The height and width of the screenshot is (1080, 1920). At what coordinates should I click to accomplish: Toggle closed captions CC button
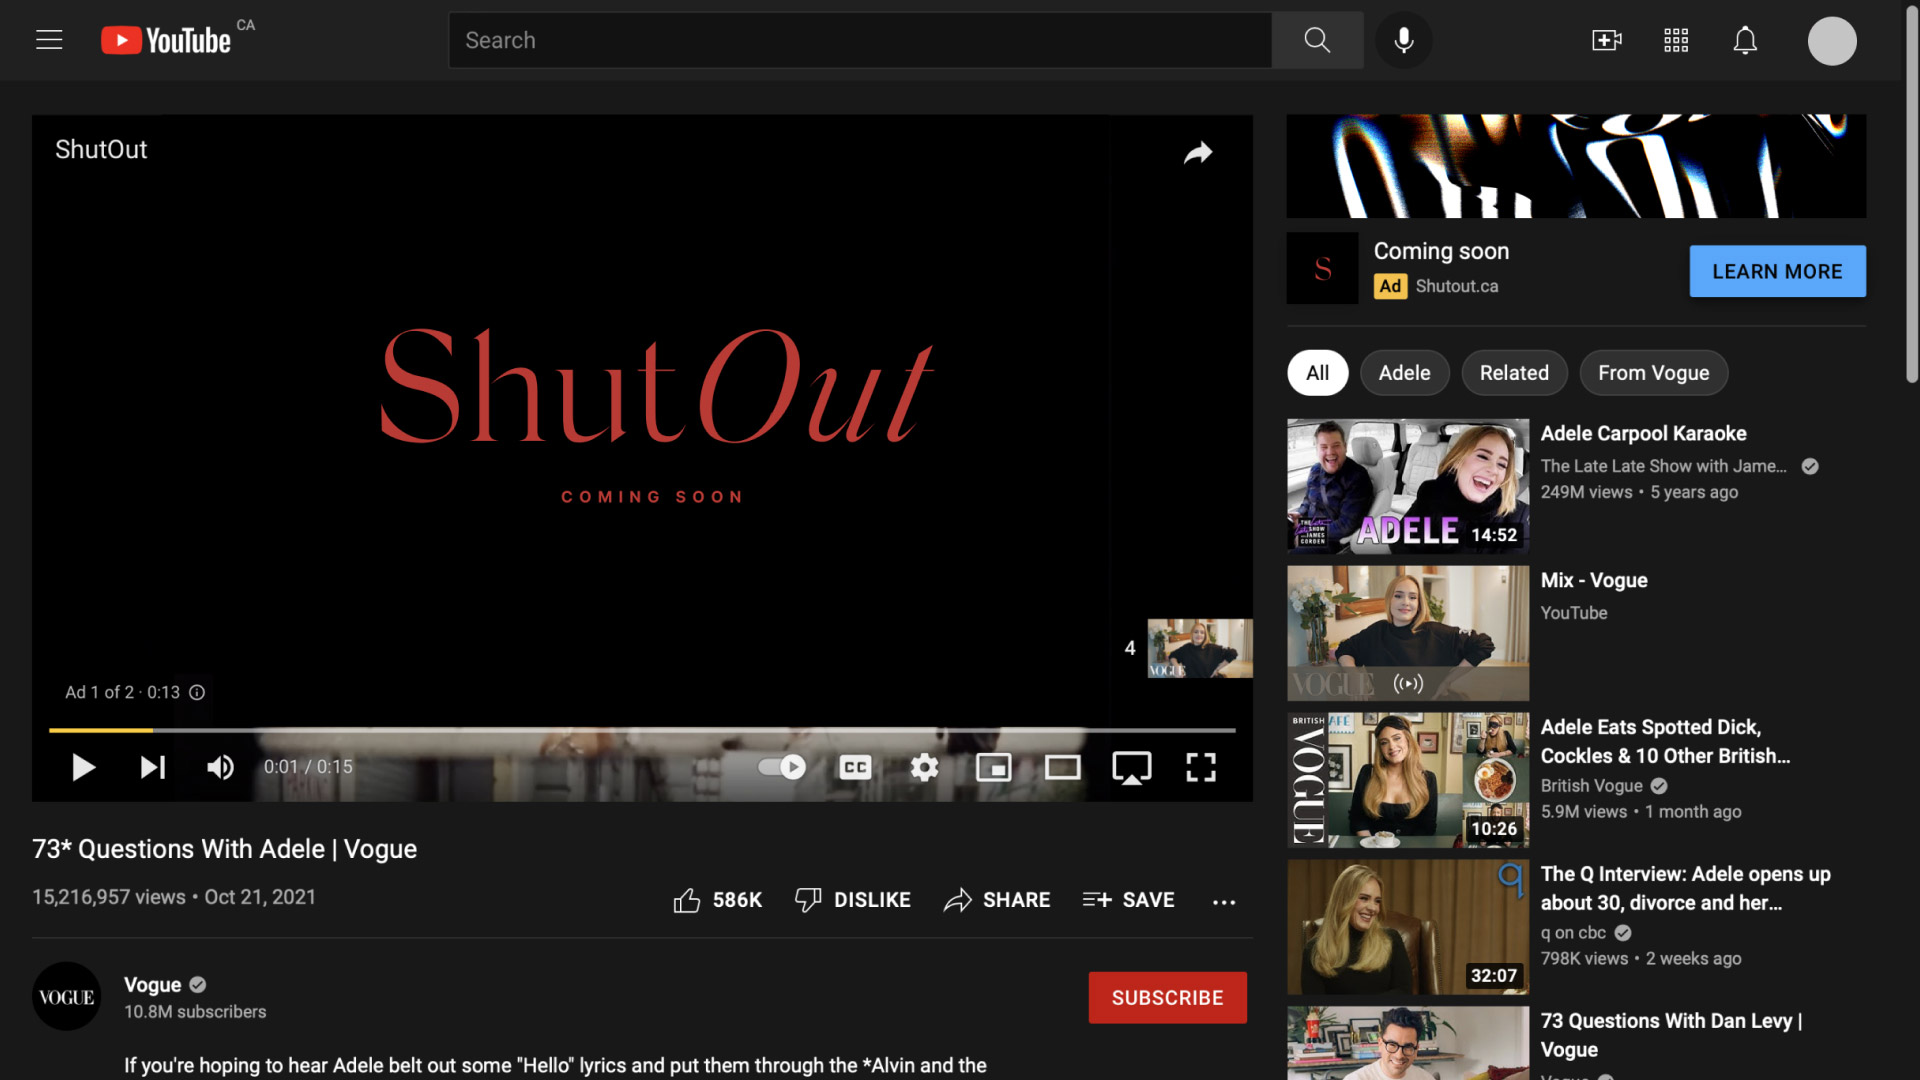pyautogui.click(x=855, y=767)
